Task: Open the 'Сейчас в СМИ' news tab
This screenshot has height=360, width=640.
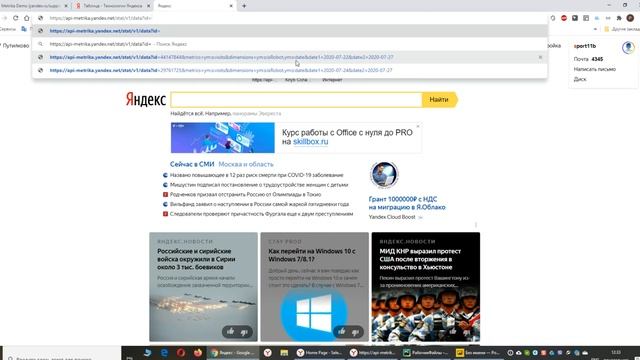Action: coord(192,164)
